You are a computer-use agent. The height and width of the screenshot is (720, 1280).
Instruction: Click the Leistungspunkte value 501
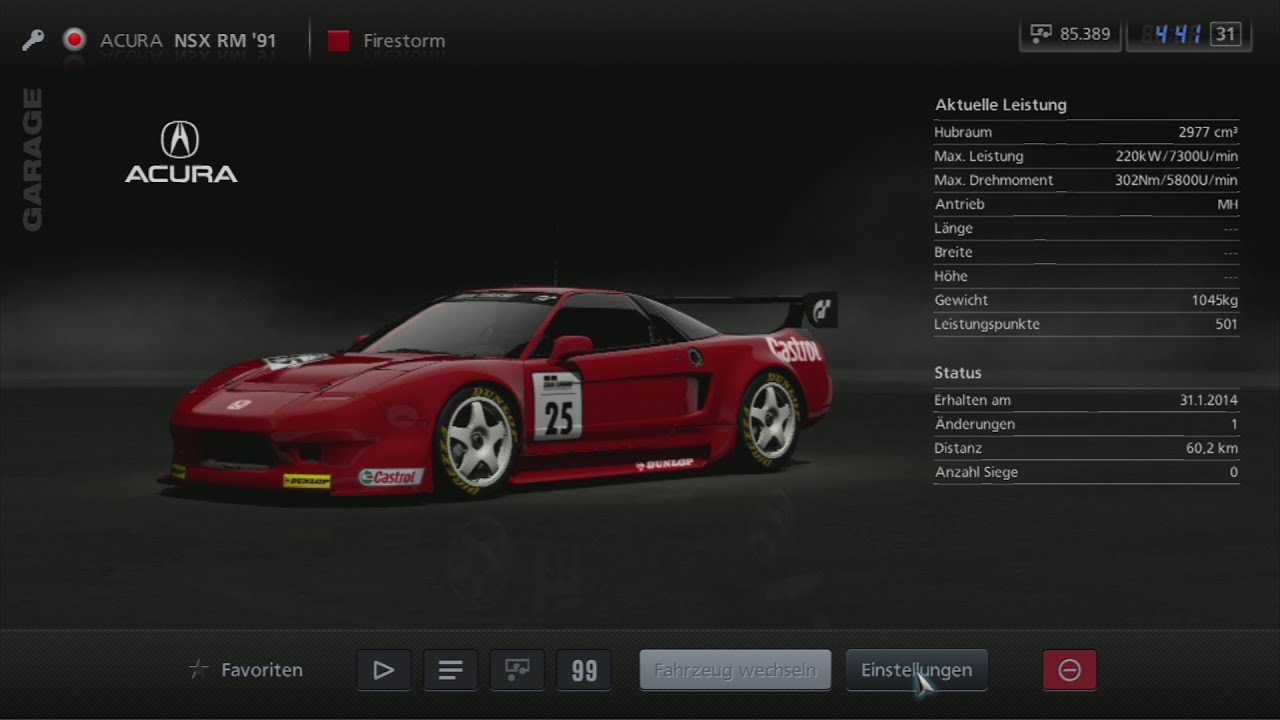point(1226,324)
